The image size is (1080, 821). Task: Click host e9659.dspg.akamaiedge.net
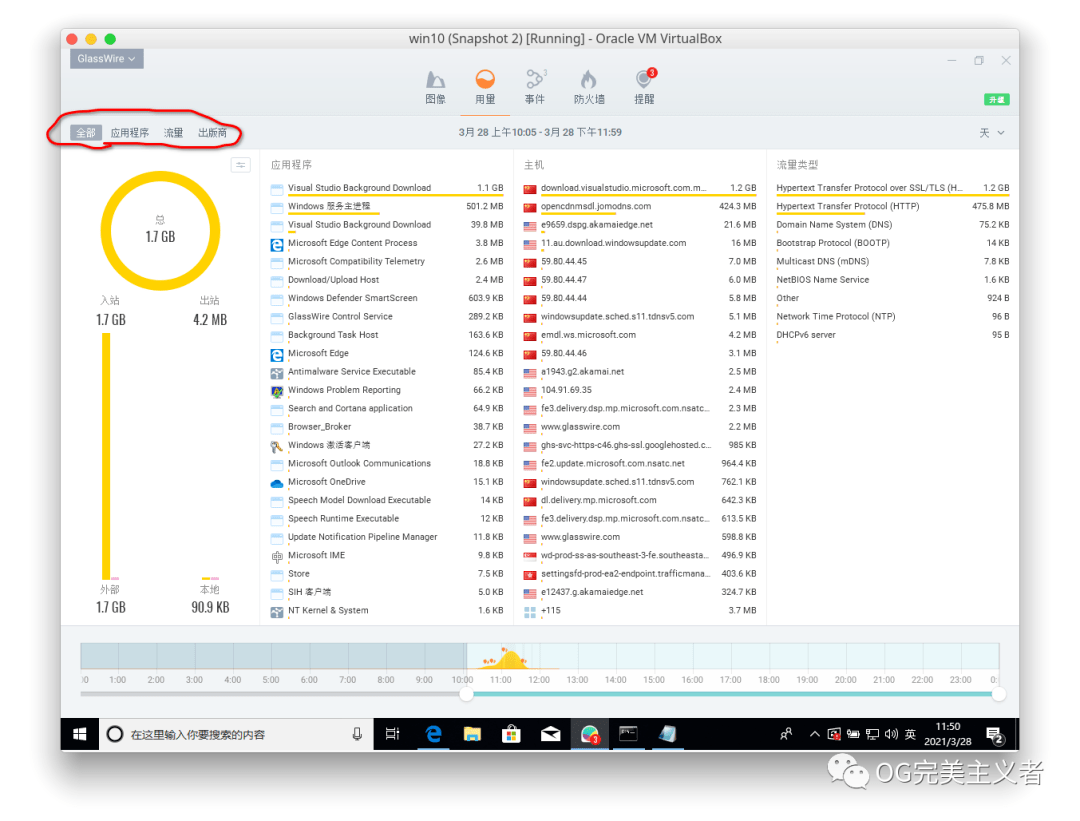coord(596,225)
